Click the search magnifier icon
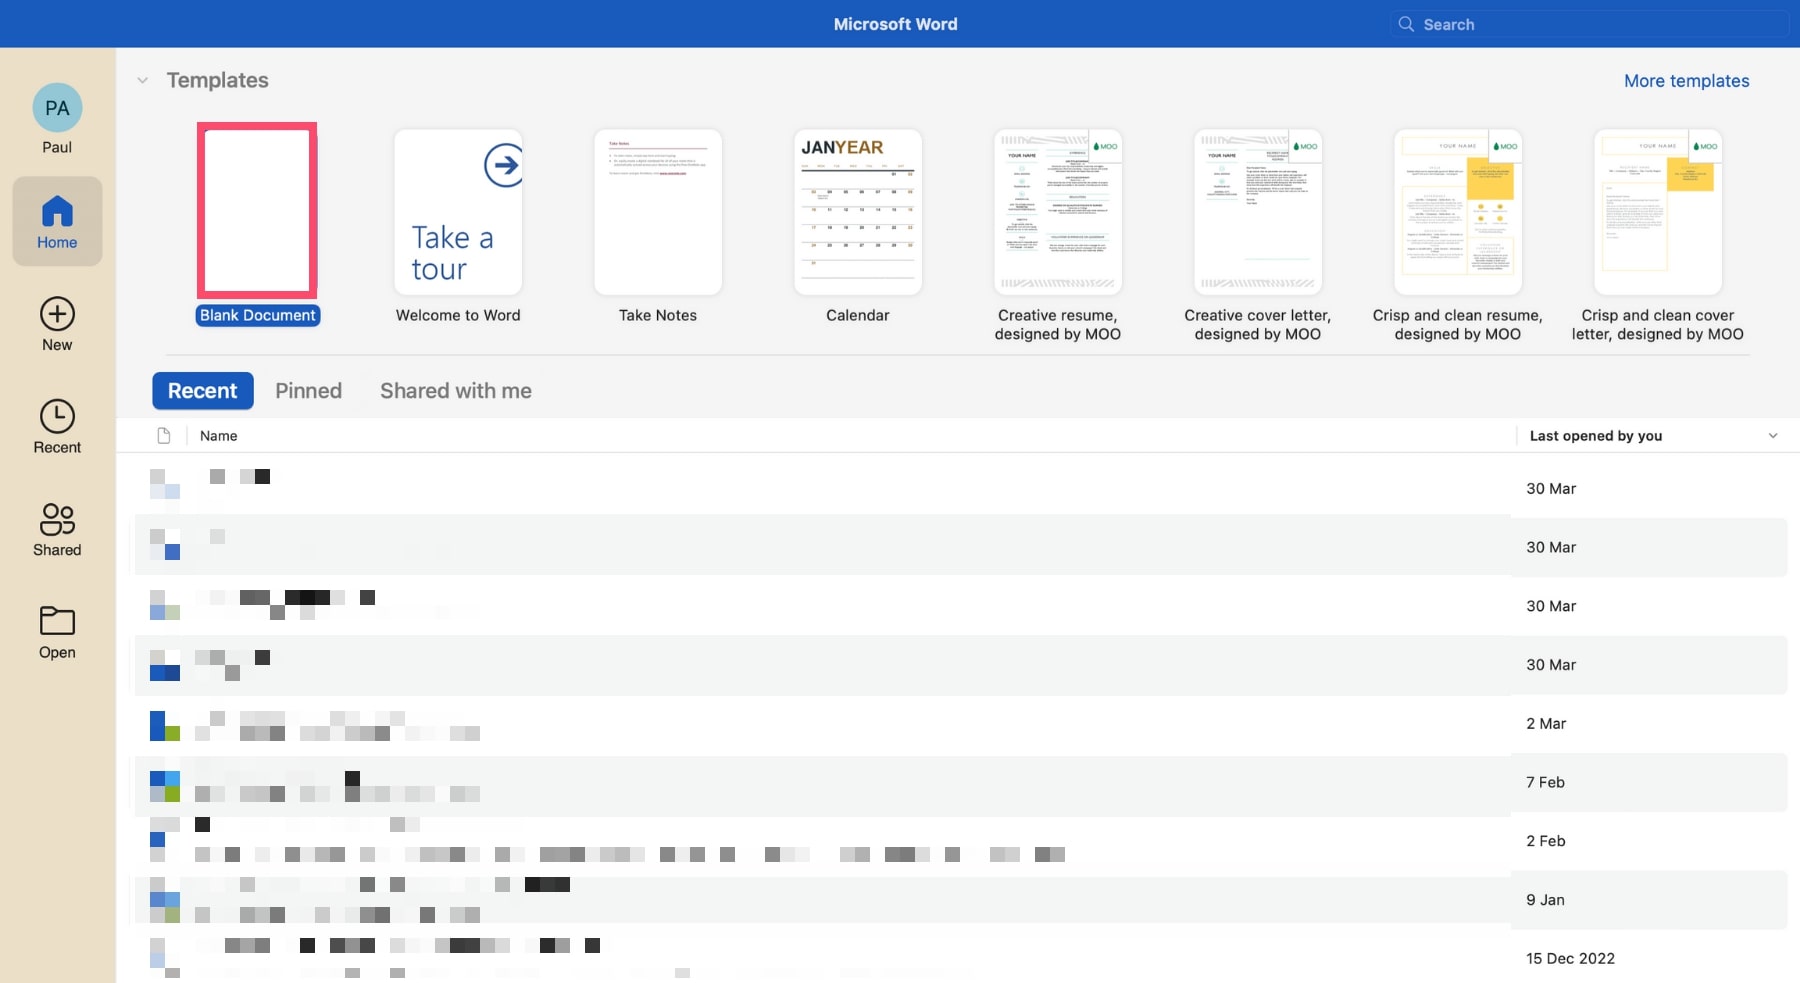The image size is (1800, 983). point(1406,24)
